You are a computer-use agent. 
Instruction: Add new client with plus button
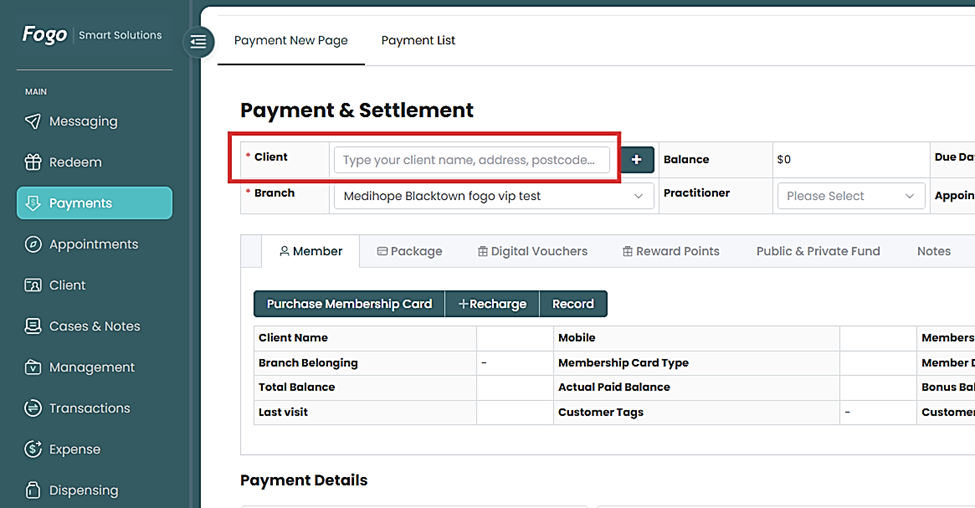coord(637,160)
